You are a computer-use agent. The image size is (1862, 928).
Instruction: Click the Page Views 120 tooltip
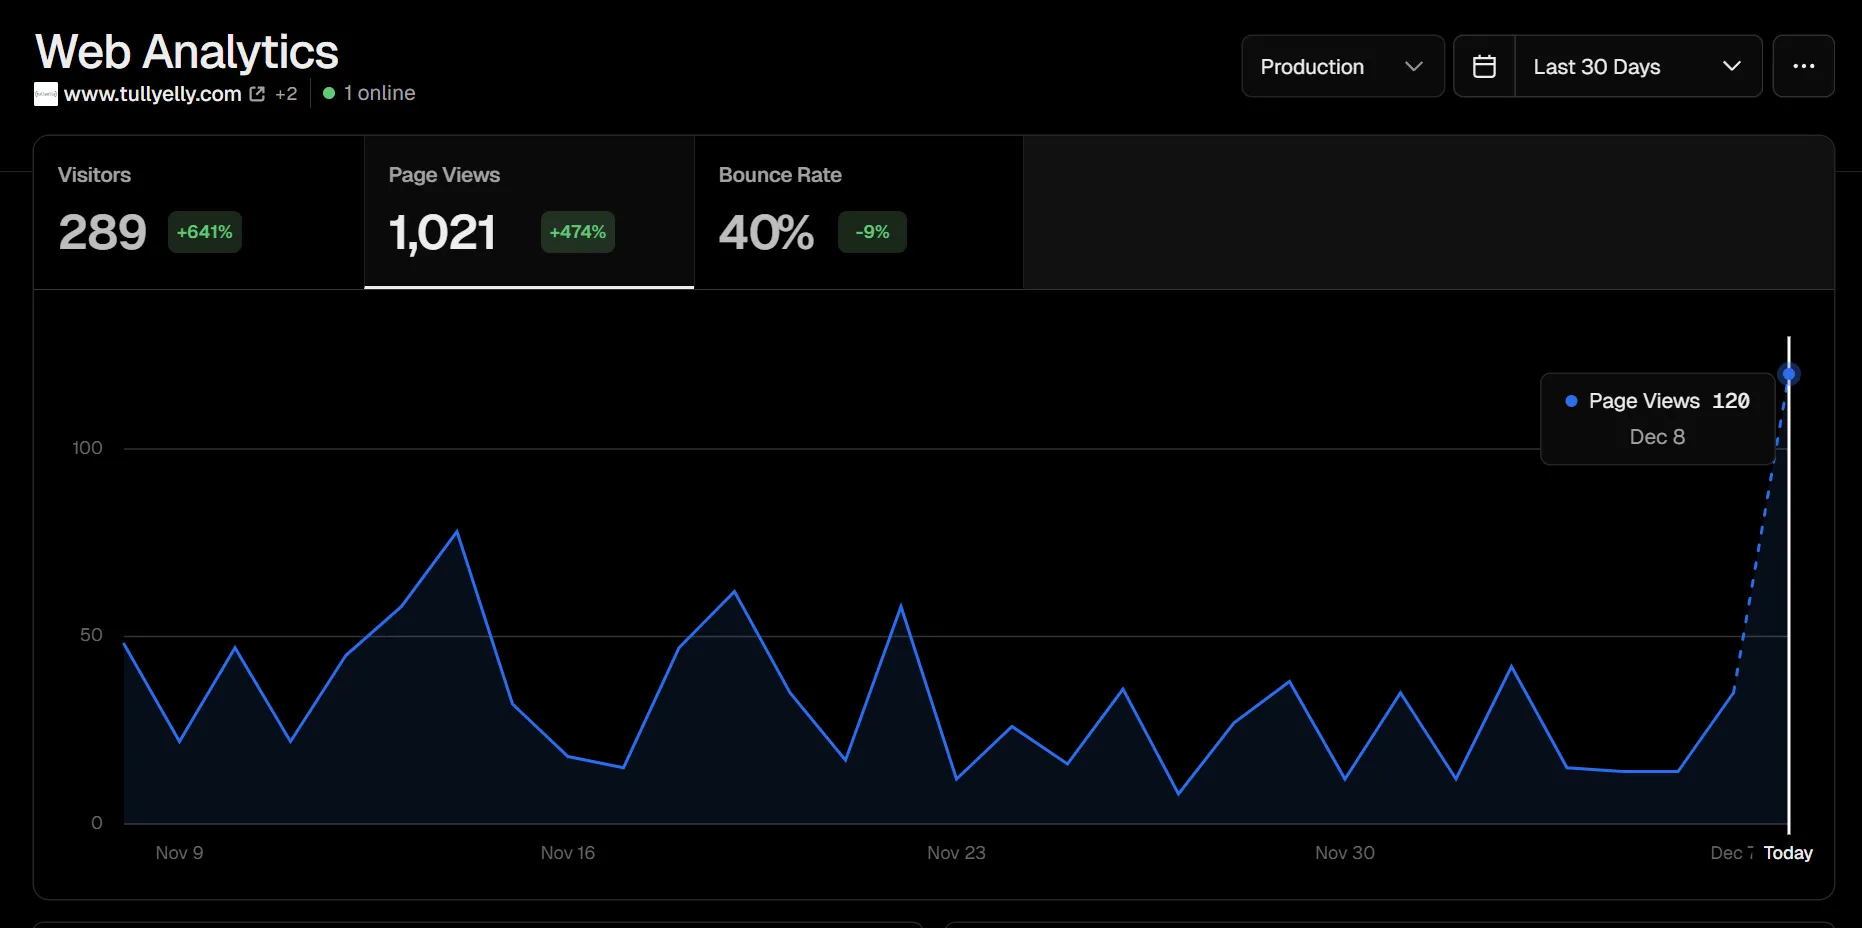pyautogui.click(x=1658, y=419)
